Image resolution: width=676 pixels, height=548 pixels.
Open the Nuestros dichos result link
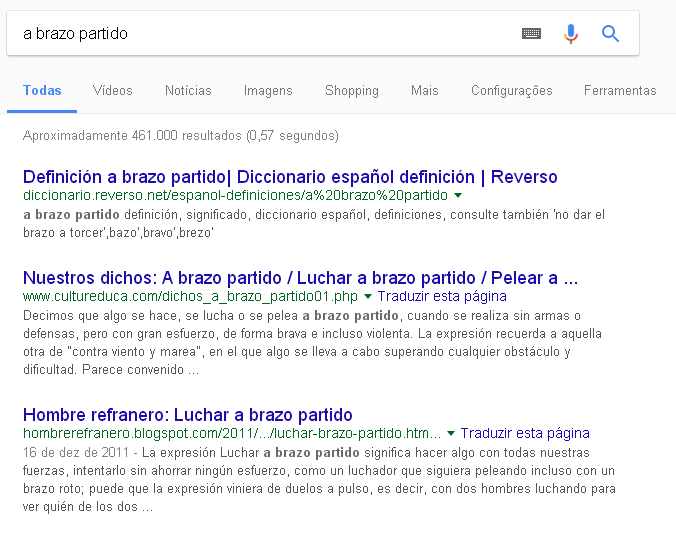click(x=300, y=277)
